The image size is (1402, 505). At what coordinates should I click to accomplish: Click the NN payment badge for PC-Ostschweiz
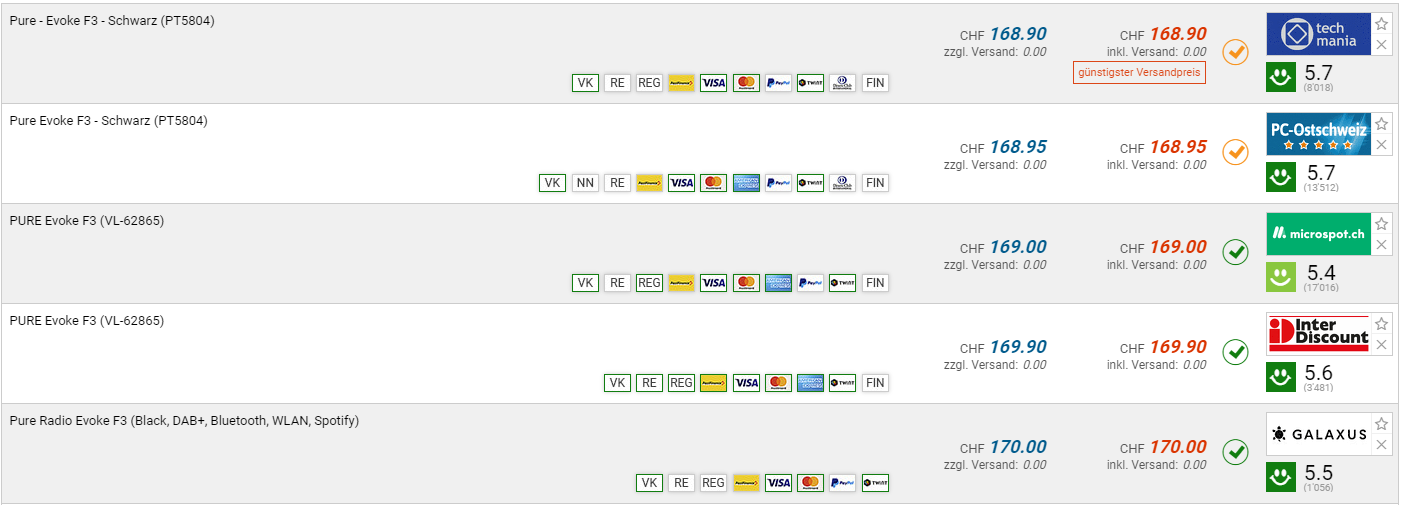[x=585, y=183]
